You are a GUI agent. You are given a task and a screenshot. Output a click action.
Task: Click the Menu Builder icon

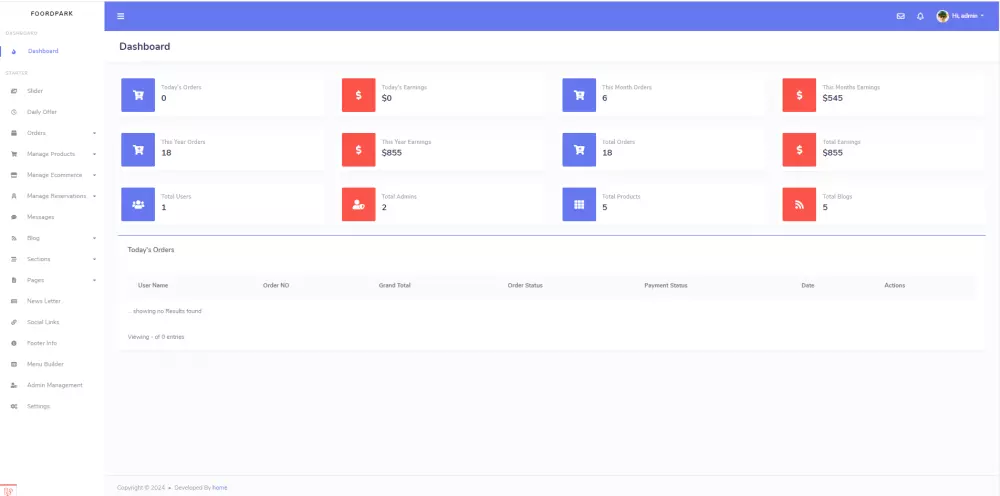coord(13,364)
